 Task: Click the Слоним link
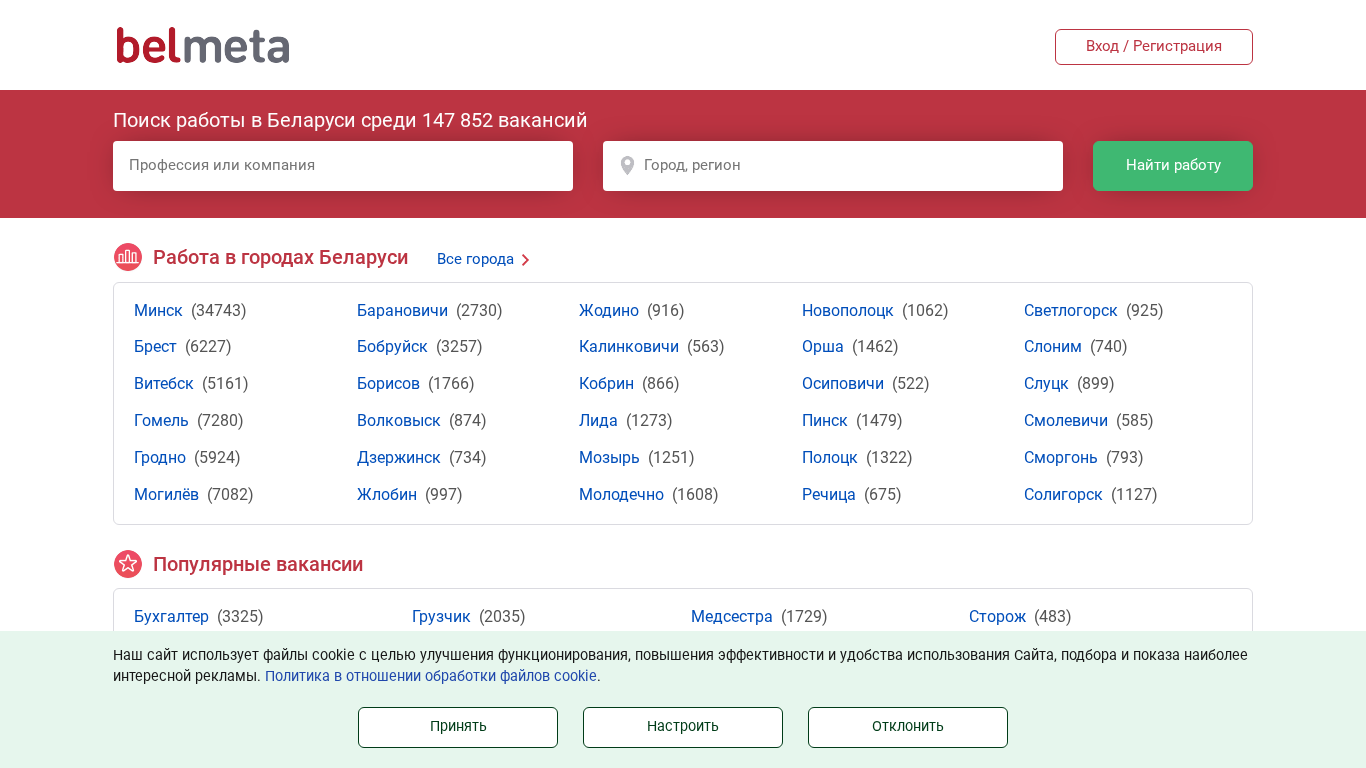tap(1053, 347)
